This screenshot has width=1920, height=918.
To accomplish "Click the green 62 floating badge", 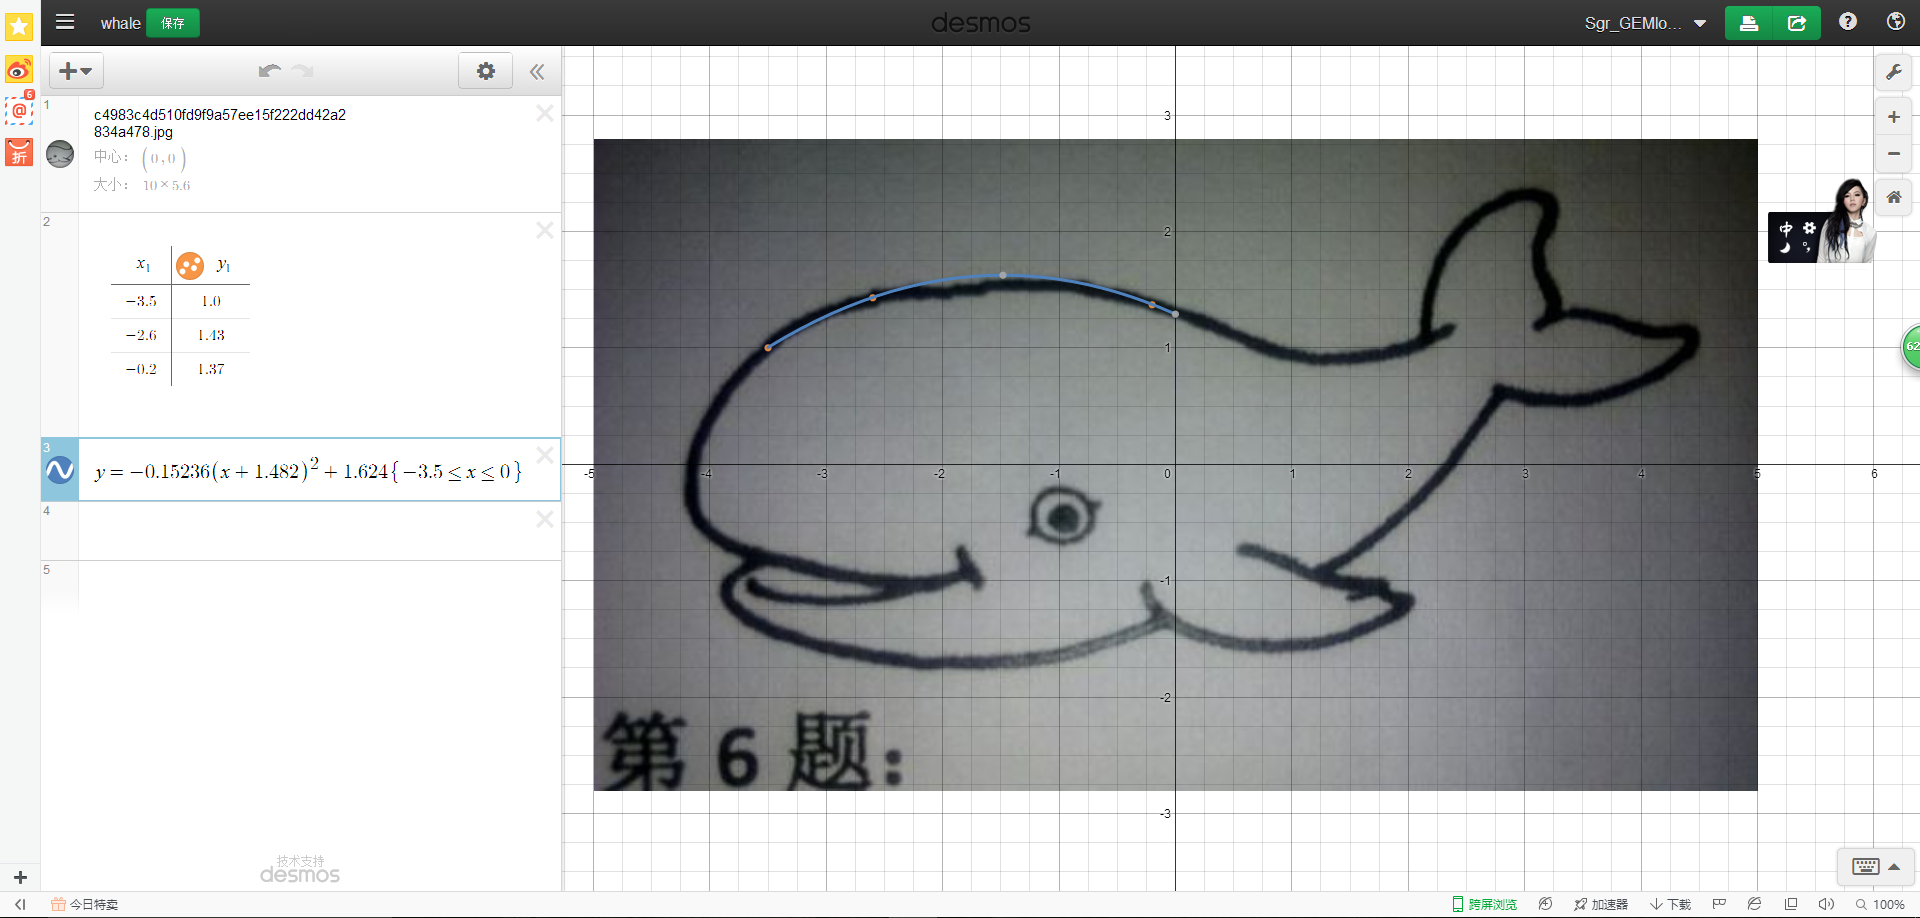I will click(x=1910, y=347).
